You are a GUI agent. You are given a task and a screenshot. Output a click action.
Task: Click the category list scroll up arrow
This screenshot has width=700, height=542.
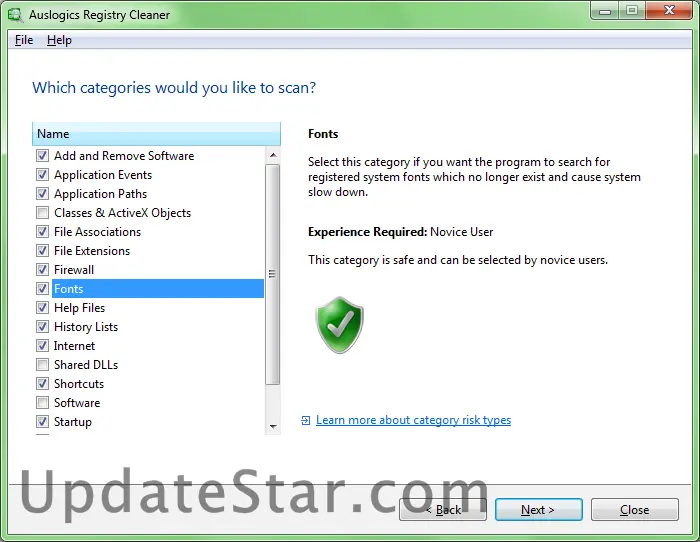273,155
